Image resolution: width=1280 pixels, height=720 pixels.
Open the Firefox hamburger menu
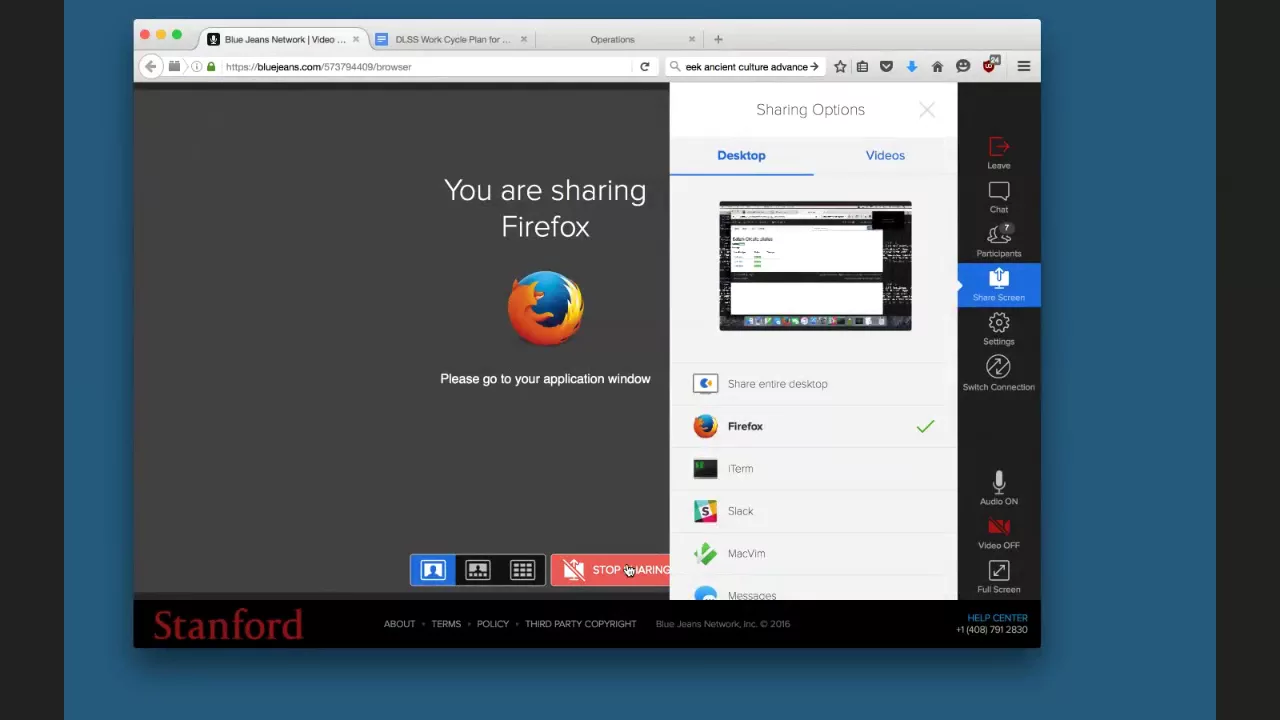1023,67
